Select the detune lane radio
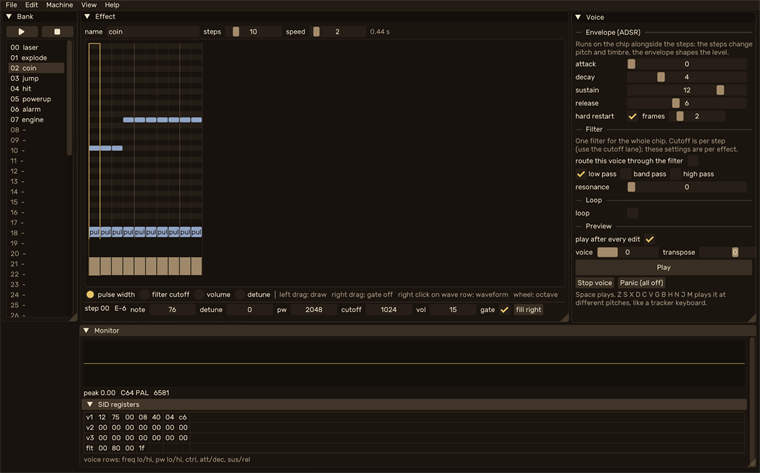Image resolution: width=760 pixels, height=473 pixels. pyautogui.click(x=240, y=294)
